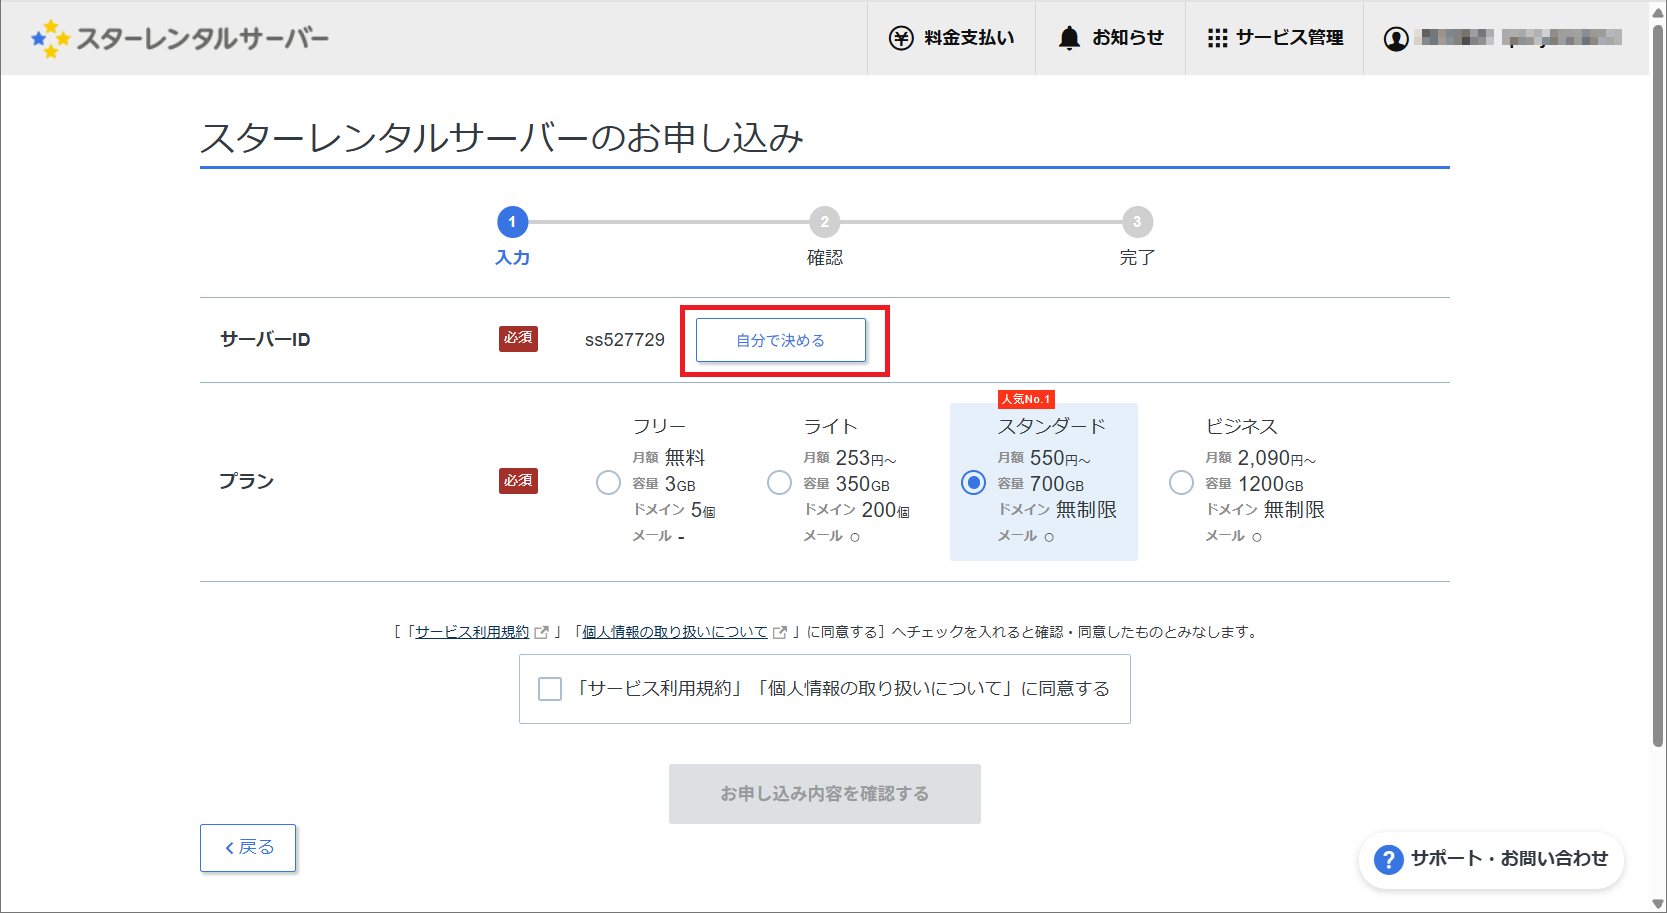Select the スタンダード plan radio button
This screenshot has height=913, width=1667.
pos(973,483)
